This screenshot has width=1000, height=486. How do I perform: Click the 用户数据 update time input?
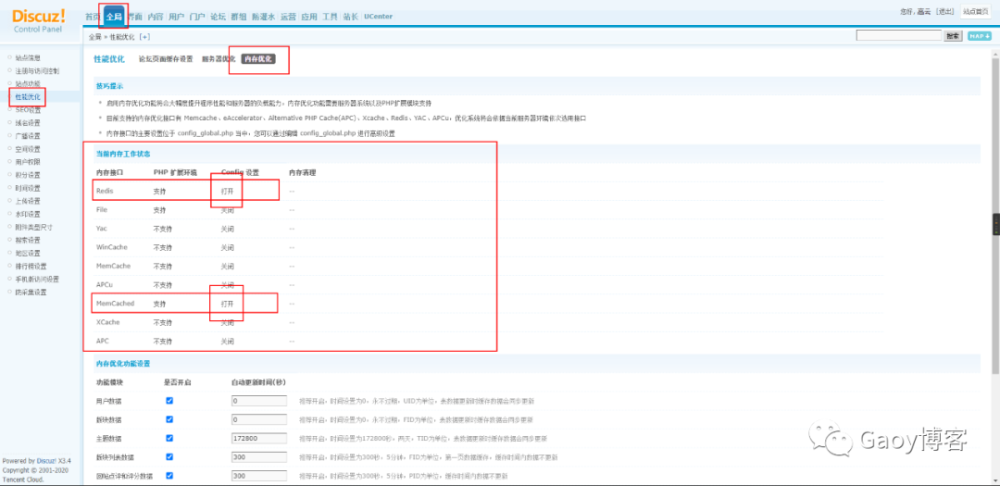tap(258, 401)
